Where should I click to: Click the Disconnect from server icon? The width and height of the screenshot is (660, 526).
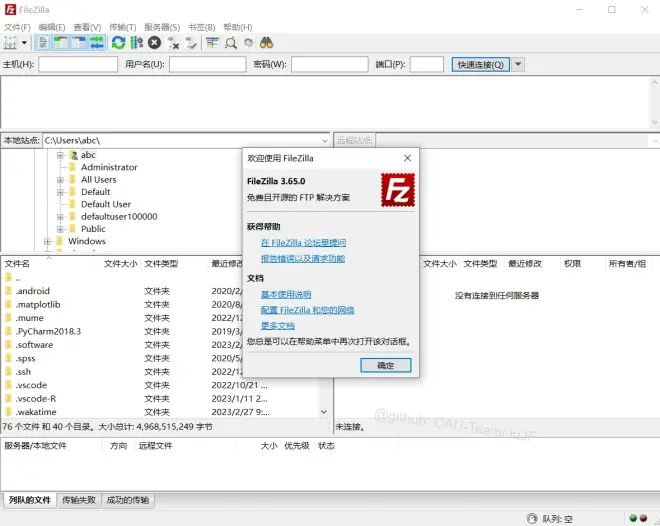(173, 43)
